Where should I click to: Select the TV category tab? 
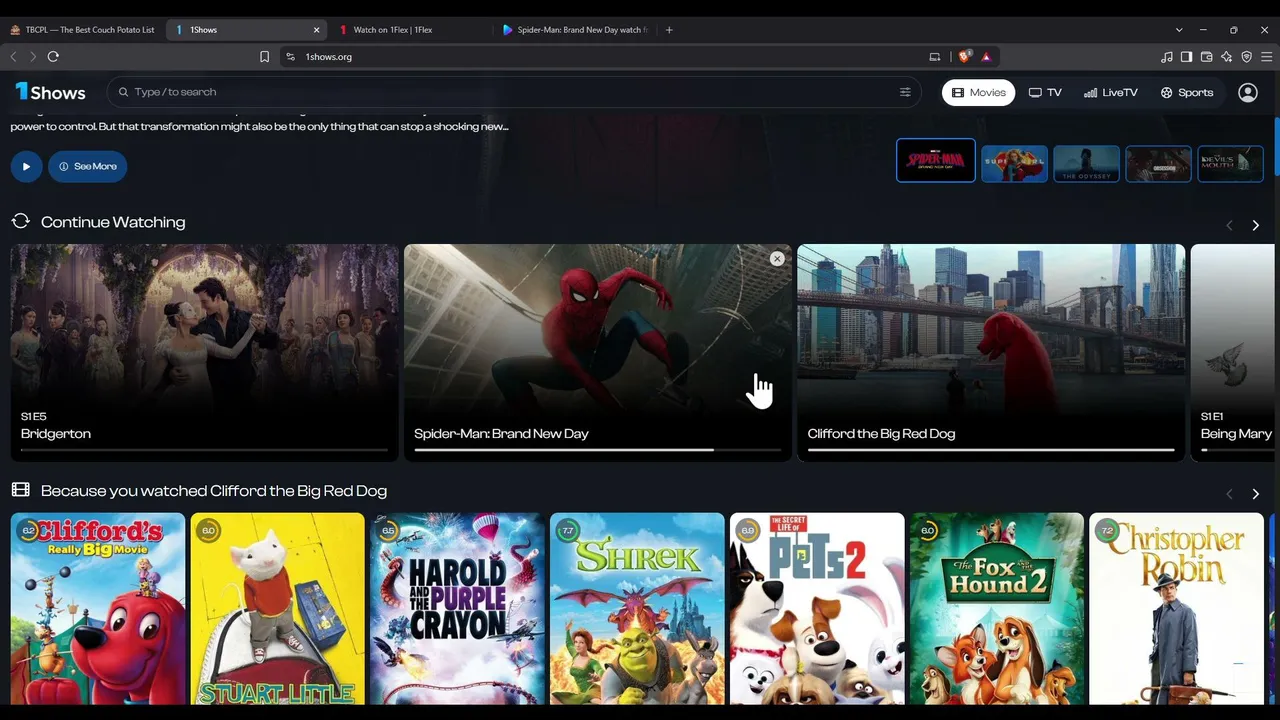pos(1045,93)
